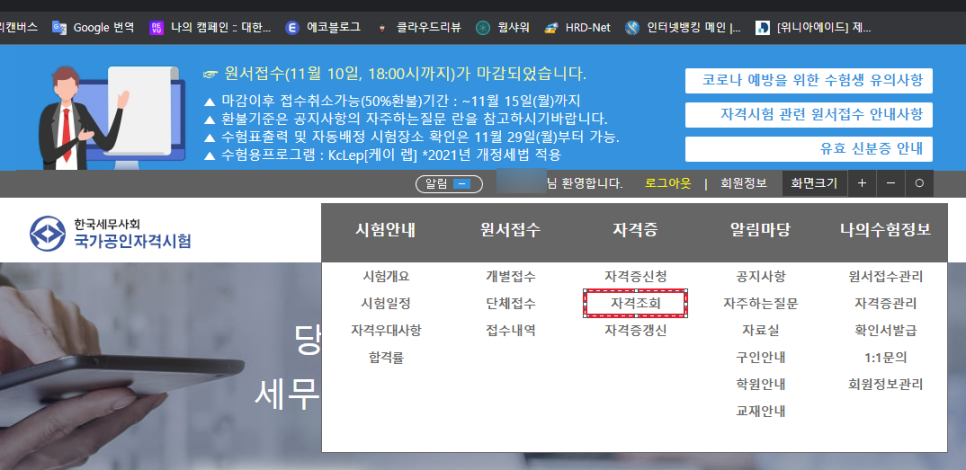Click the 회원정보 link
This screenshot has width=966, height=470.
[x=744, y=184]
